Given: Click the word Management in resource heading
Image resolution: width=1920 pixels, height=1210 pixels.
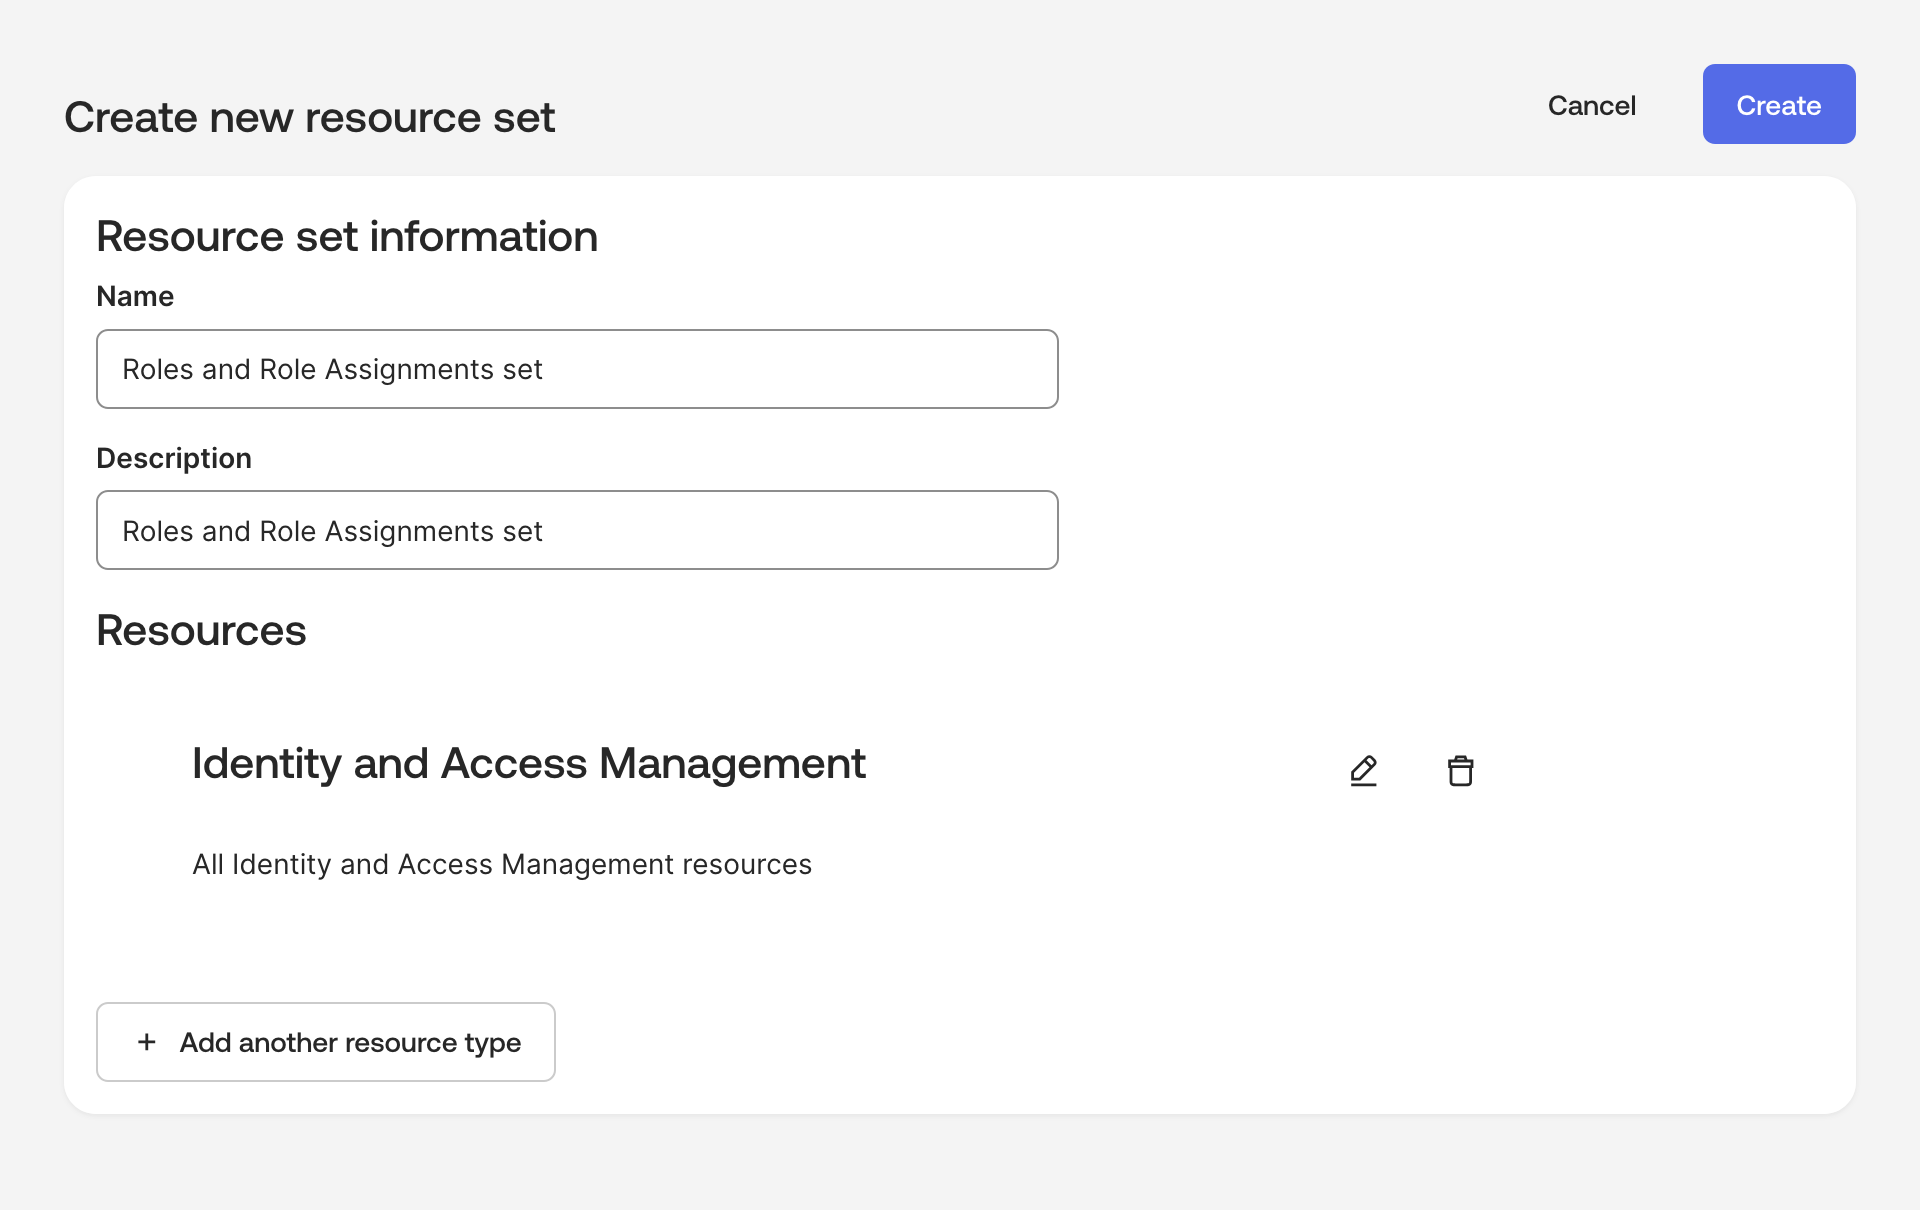Looking at the screenshot, I should [732, 764].
